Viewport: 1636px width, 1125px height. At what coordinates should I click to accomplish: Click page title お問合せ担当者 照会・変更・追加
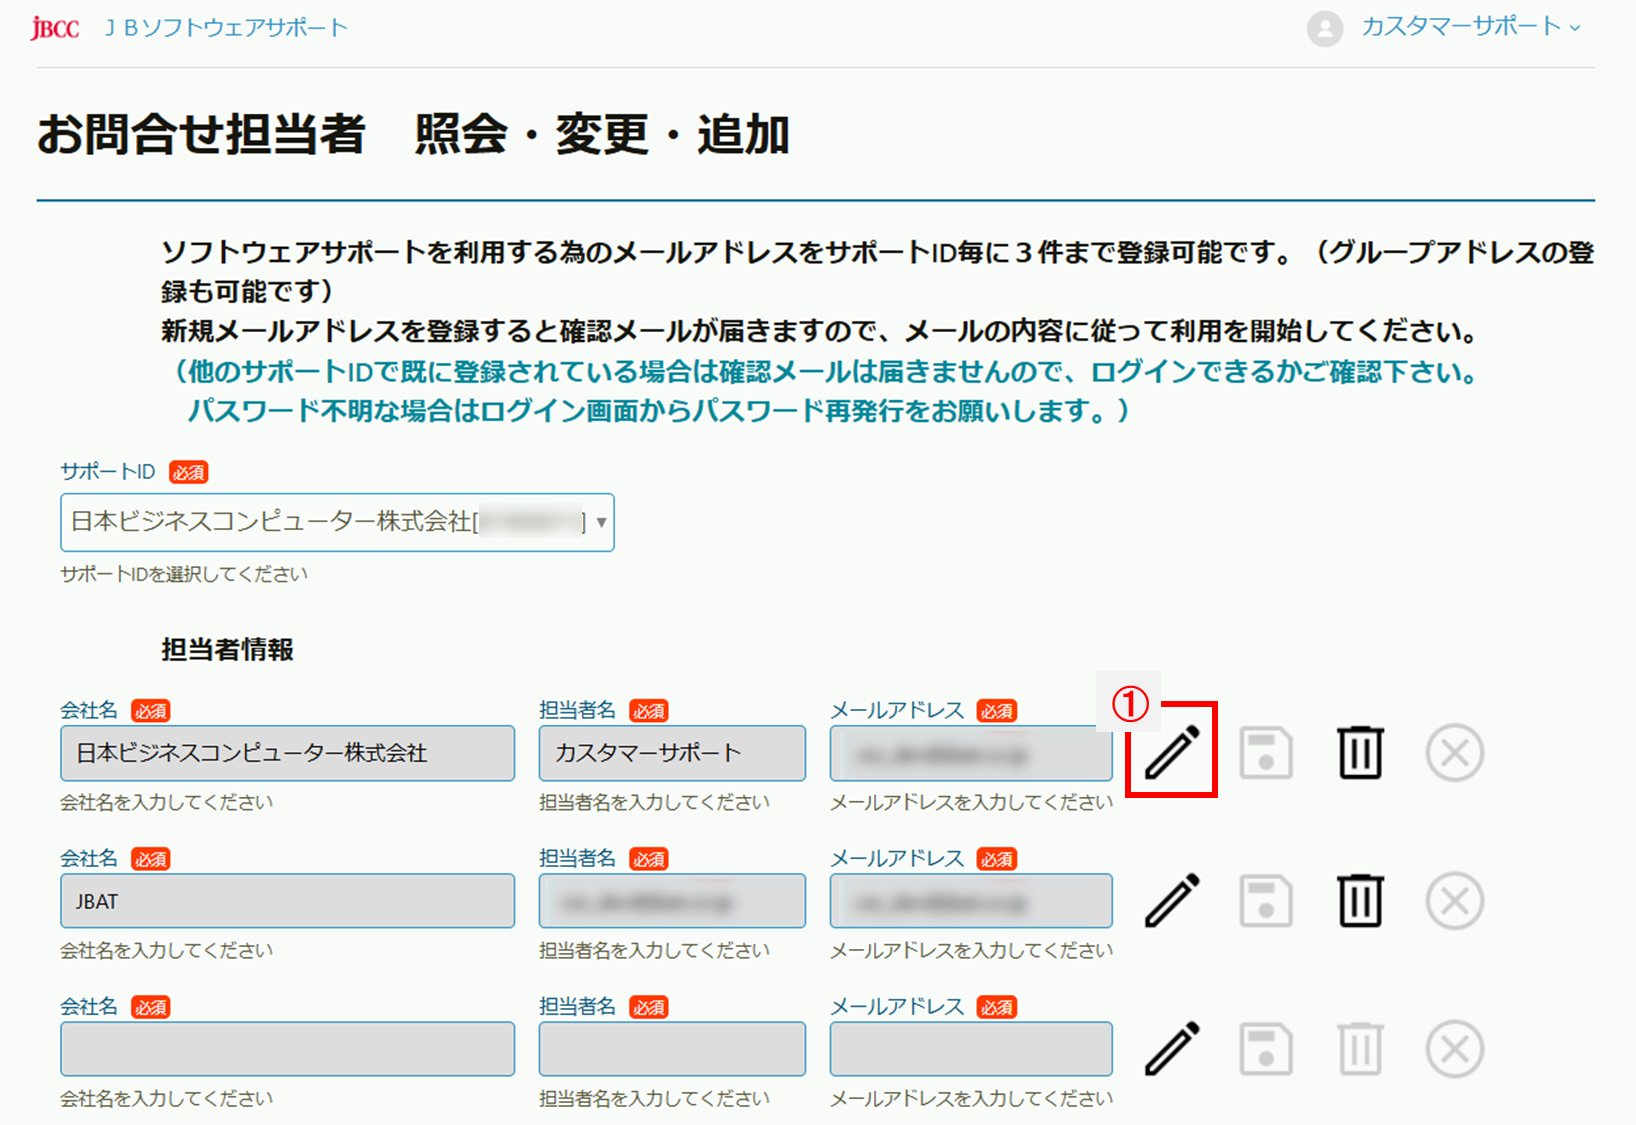tap(413, 134)
